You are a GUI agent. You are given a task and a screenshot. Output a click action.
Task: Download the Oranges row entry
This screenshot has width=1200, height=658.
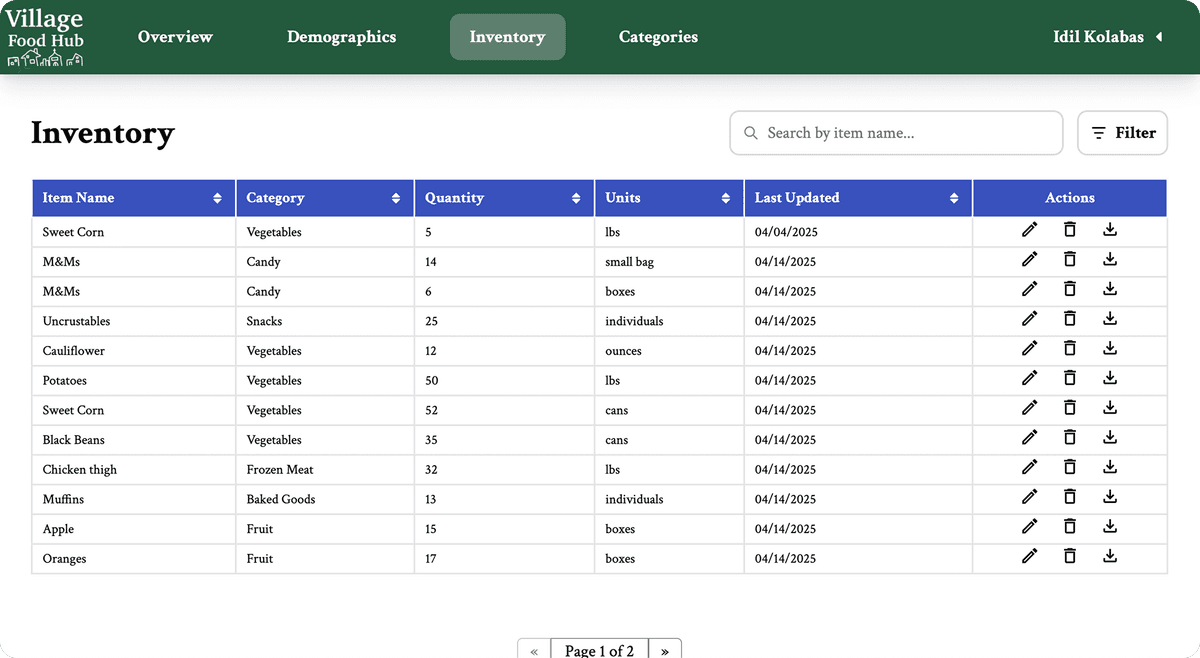tap(1109, 557)
